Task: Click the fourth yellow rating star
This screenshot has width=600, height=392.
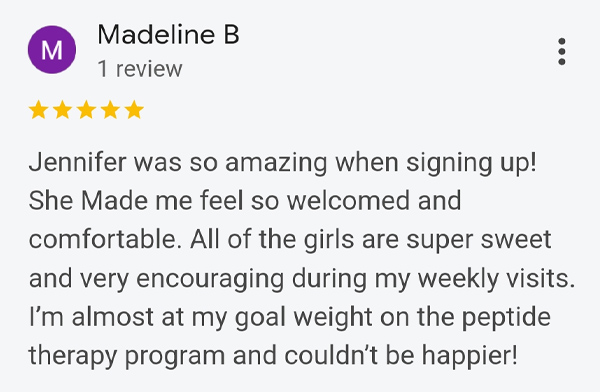Action: 110,110
